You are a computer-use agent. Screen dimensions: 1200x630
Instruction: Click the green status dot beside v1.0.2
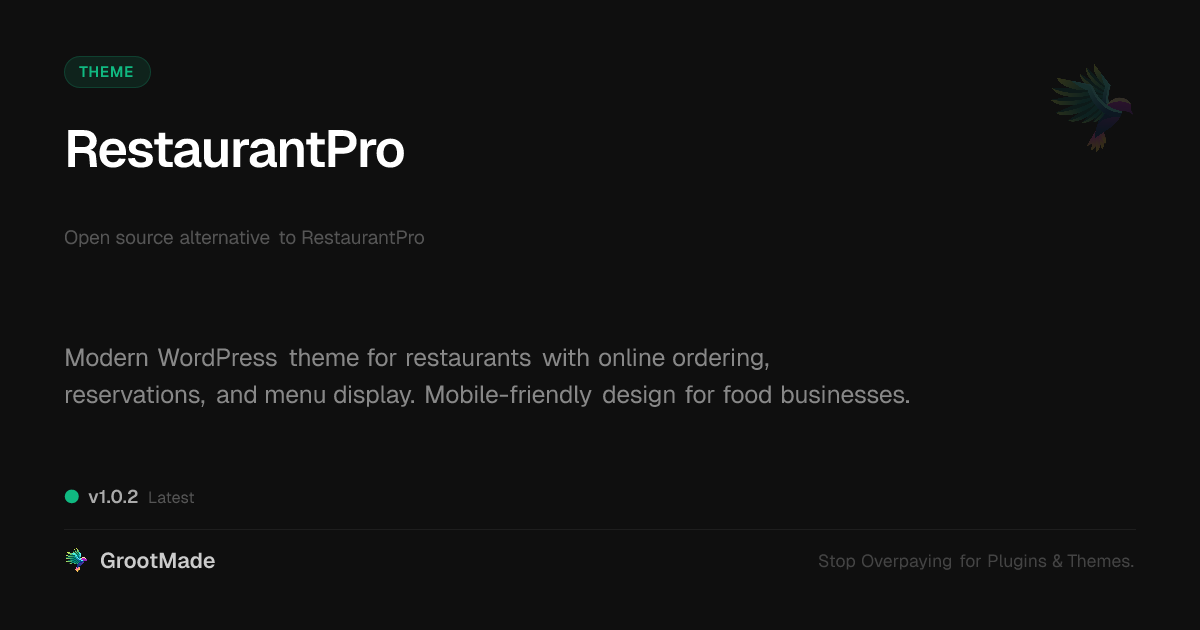(72, 496)
